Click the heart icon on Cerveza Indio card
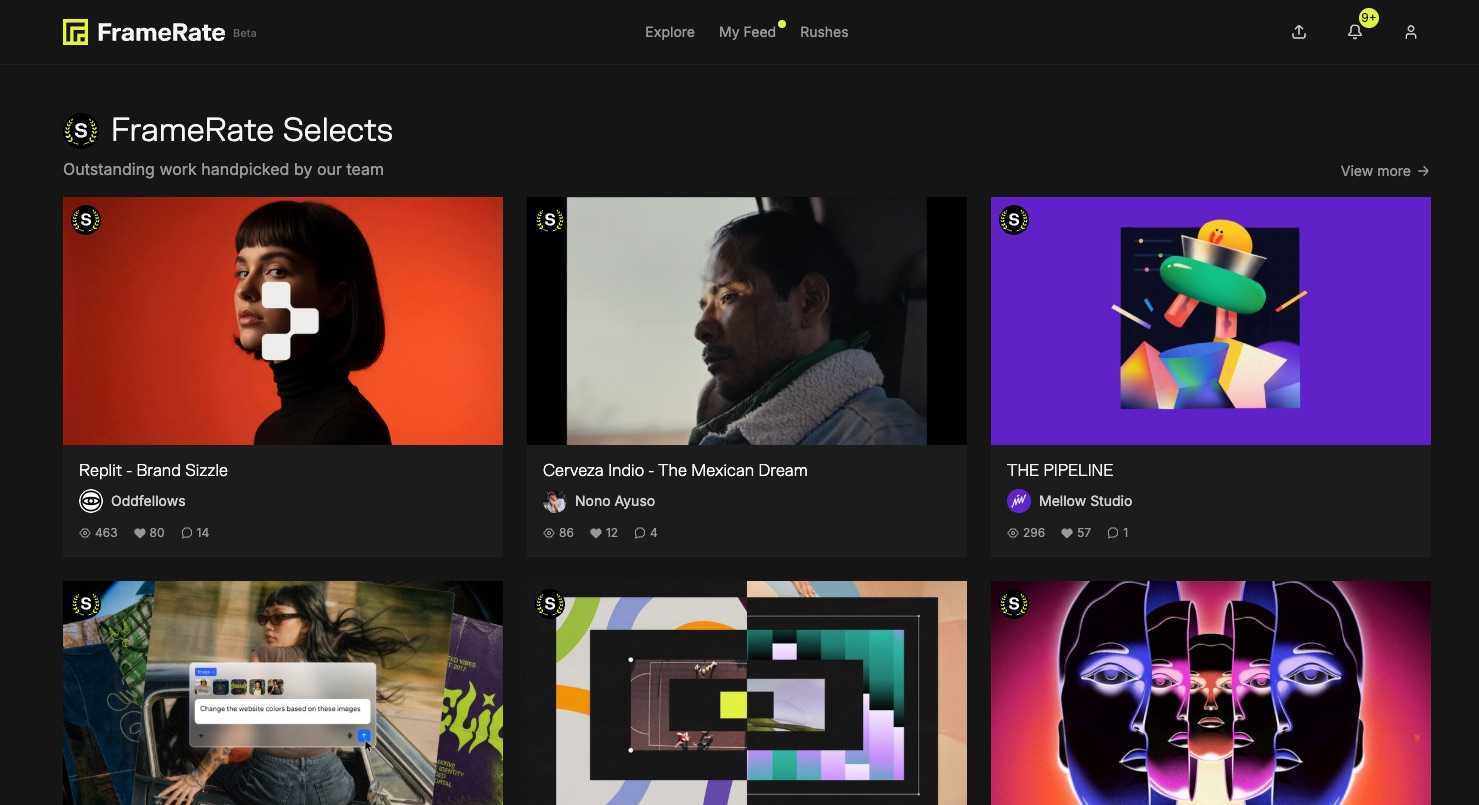Viewport: 1479px width, 805px height. (596, 533)
